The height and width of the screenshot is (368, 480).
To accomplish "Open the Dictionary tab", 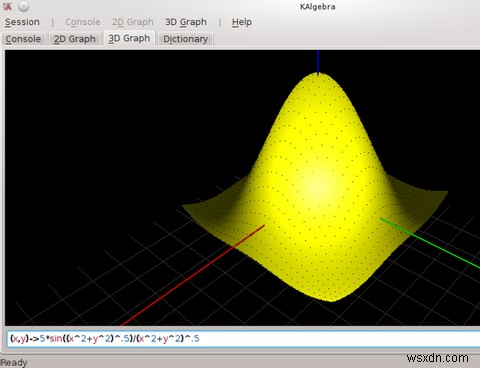I will (x=185, y=39).
